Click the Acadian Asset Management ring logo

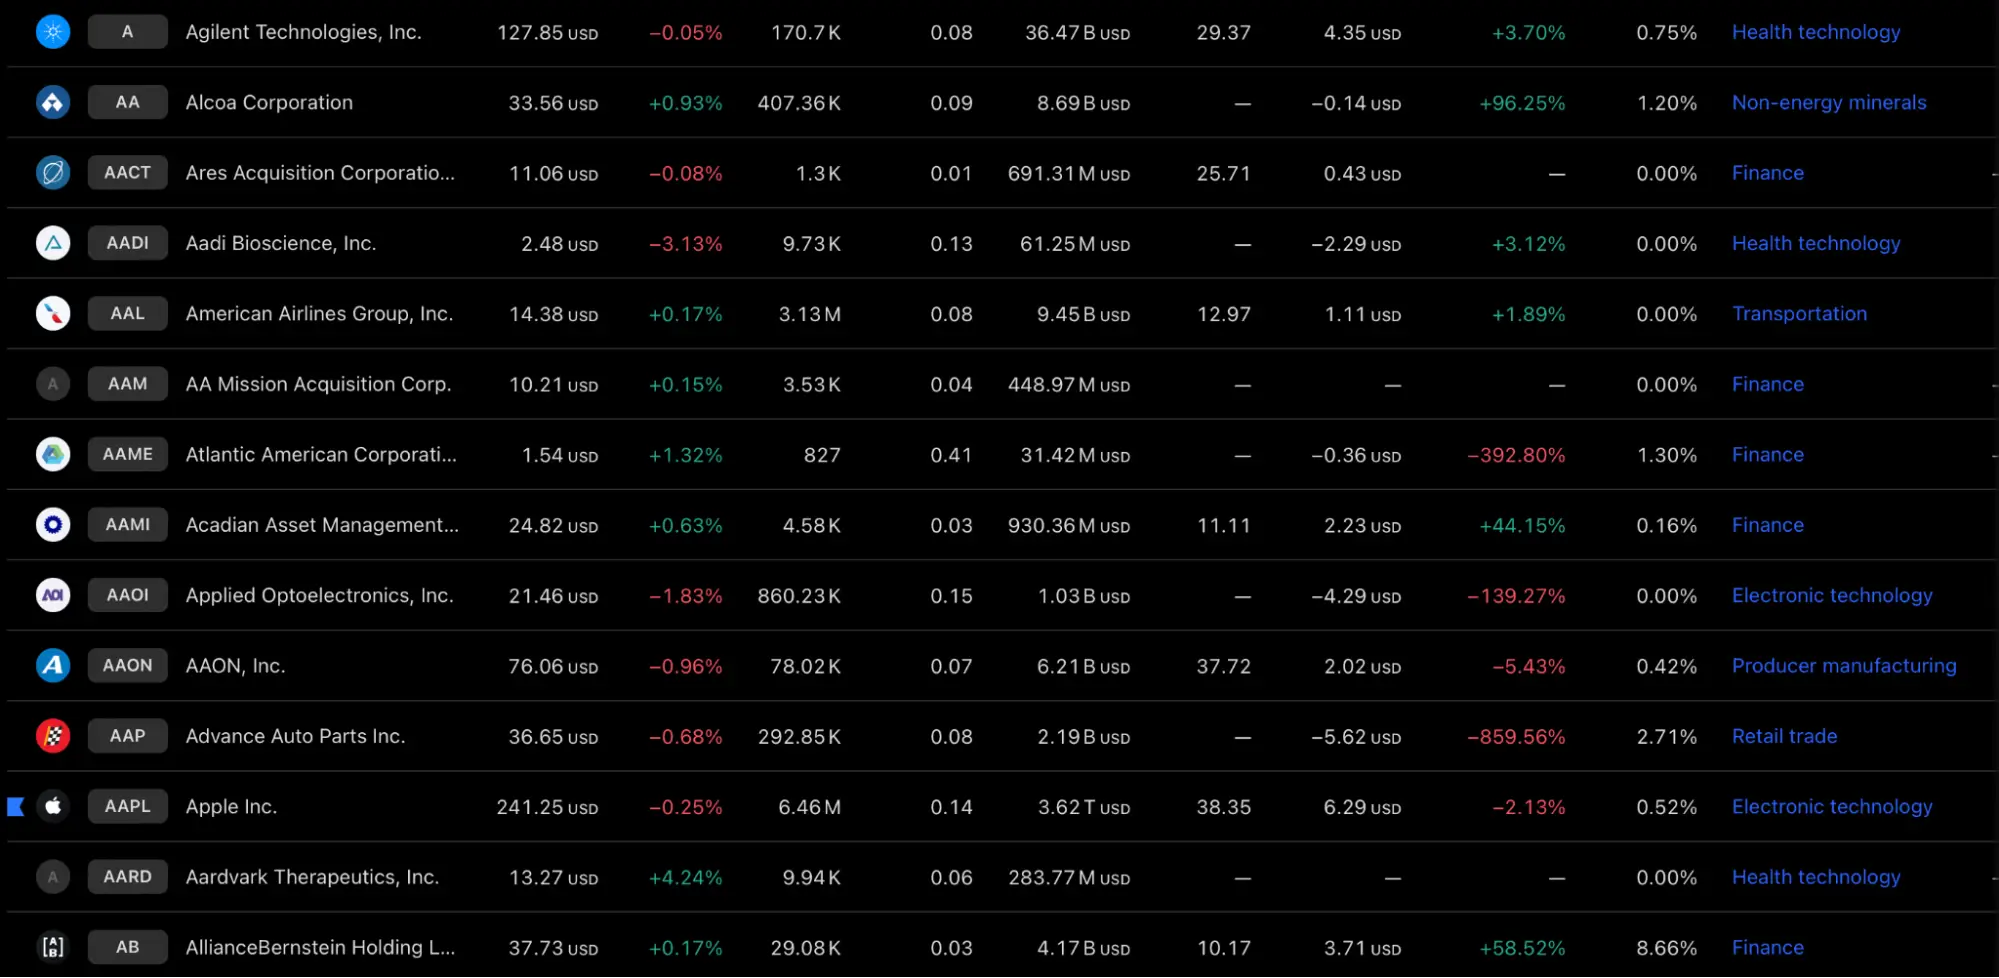point(53,524)
